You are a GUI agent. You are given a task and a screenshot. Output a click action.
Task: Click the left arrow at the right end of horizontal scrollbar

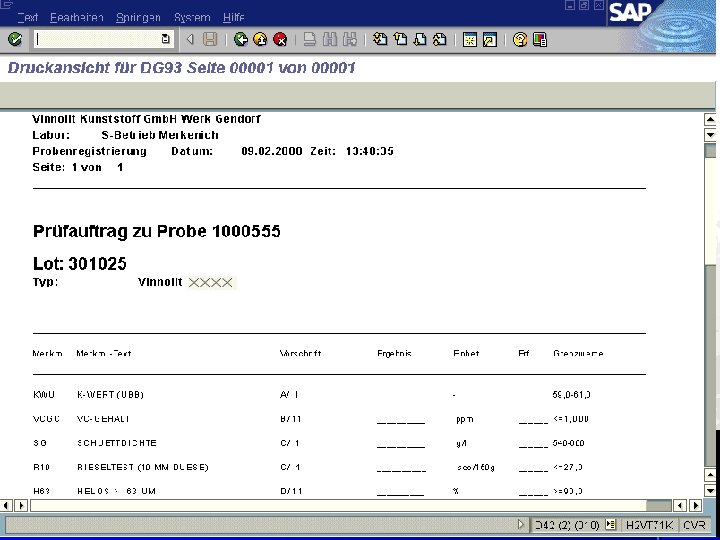[681, 506]
